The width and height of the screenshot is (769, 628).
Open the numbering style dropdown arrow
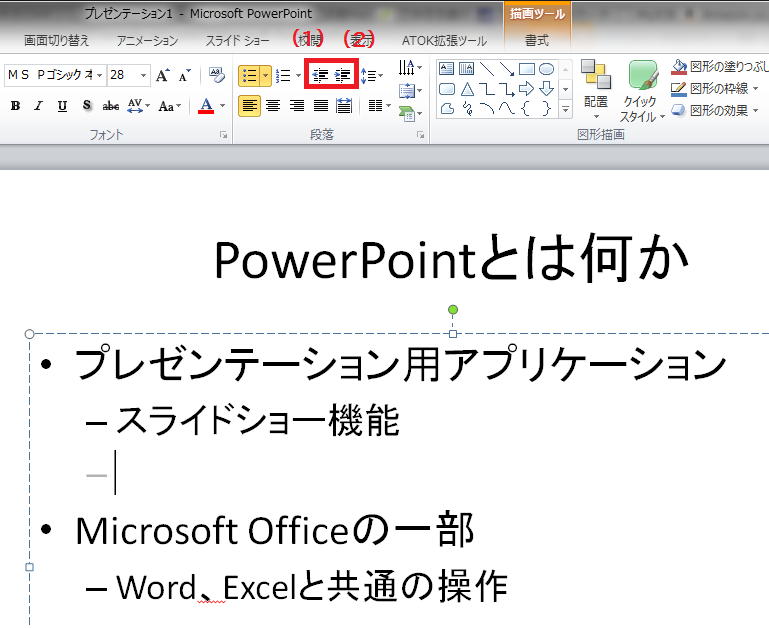pyautogui.click(x=298, y=76)
